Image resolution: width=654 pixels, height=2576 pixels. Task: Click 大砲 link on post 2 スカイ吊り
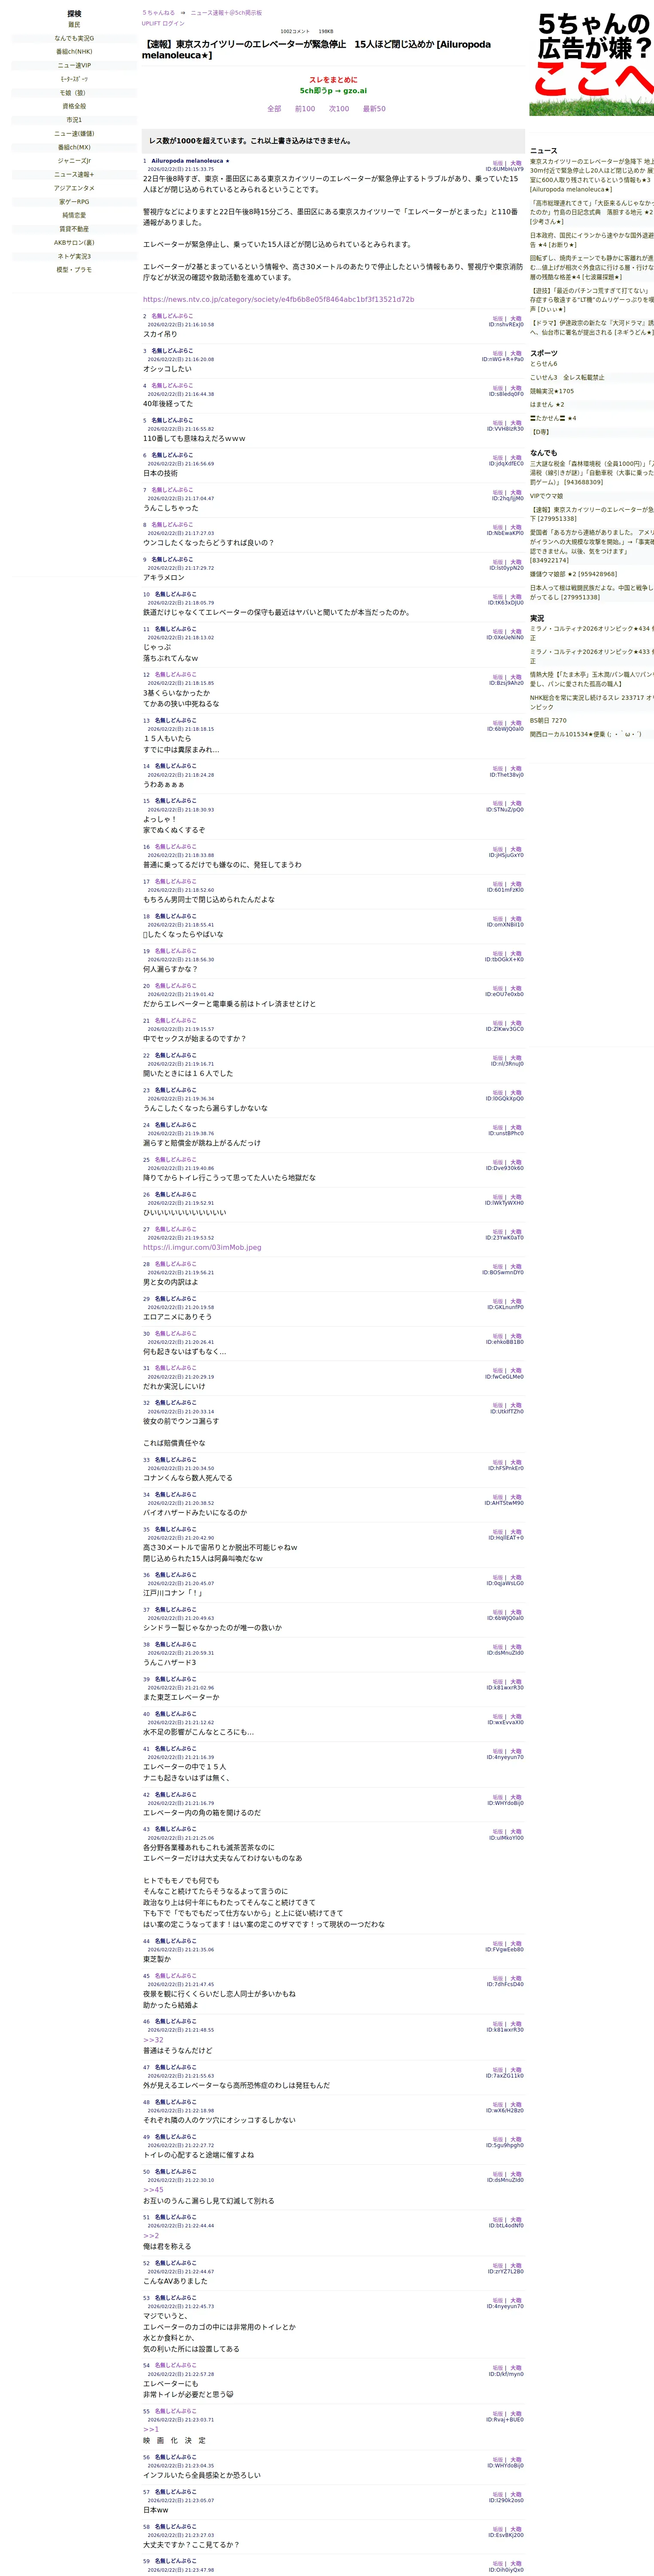(x=516, y=318)
